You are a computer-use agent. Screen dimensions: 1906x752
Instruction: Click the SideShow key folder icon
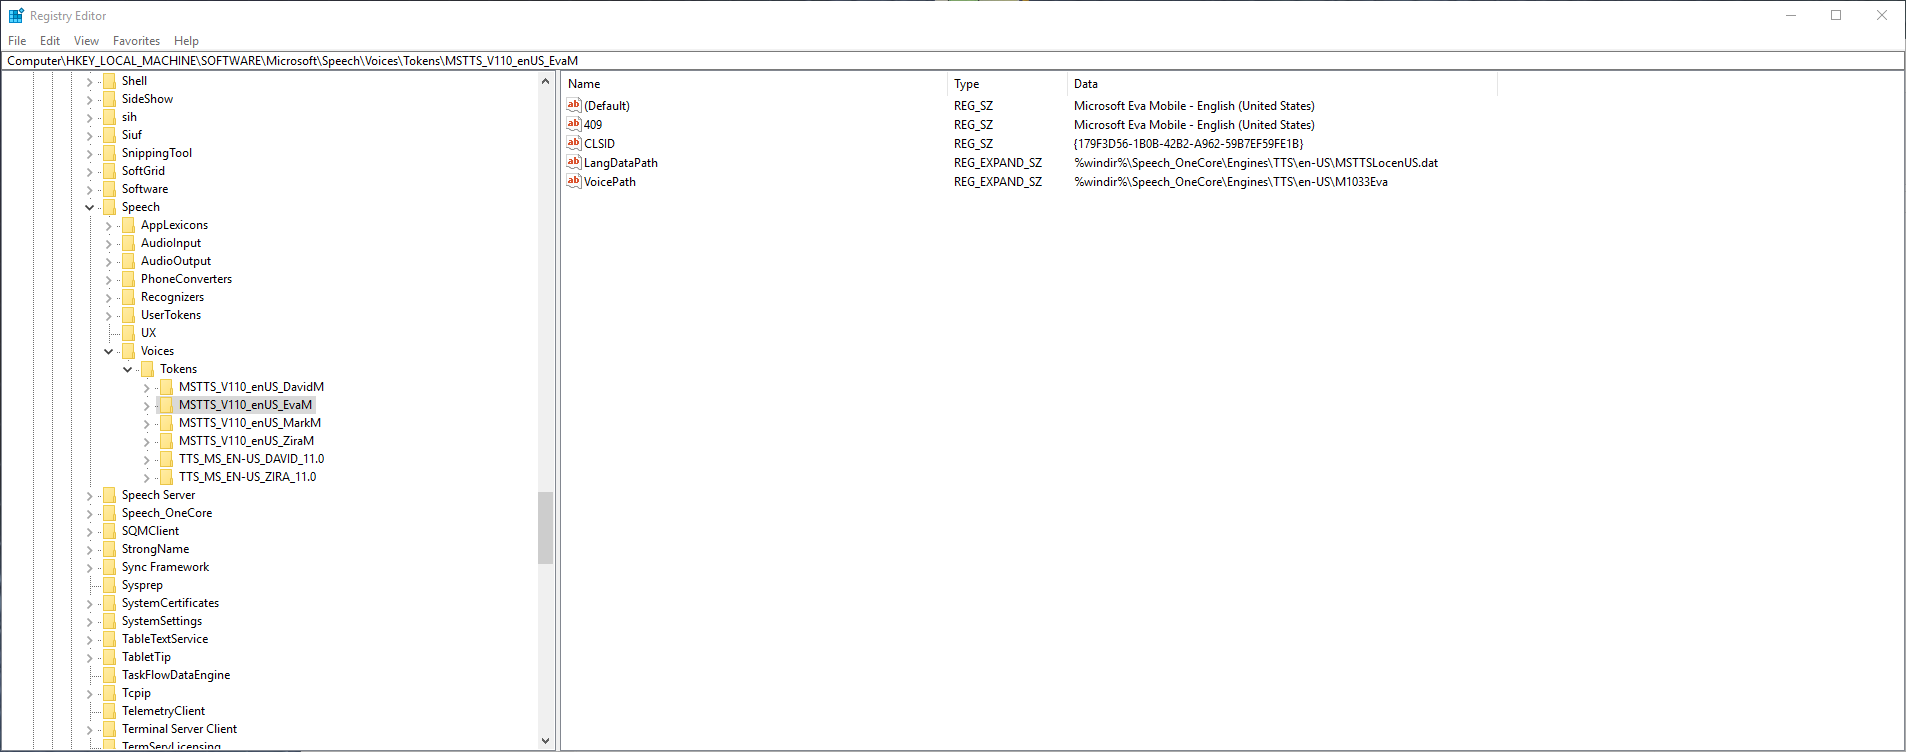110,99
